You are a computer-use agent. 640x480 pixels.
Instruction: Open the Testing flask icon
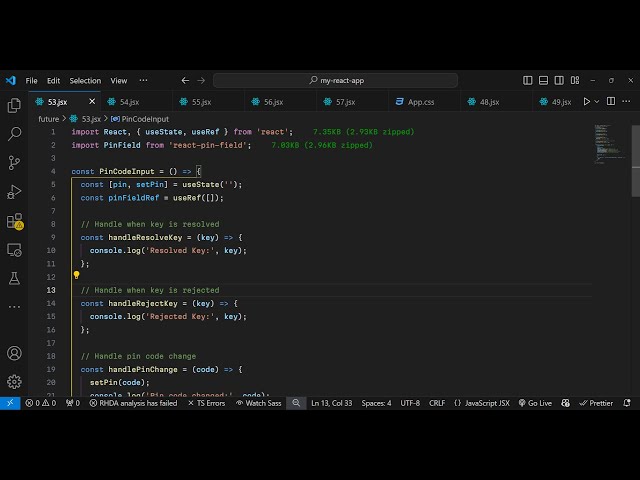(x=14, y=279)
